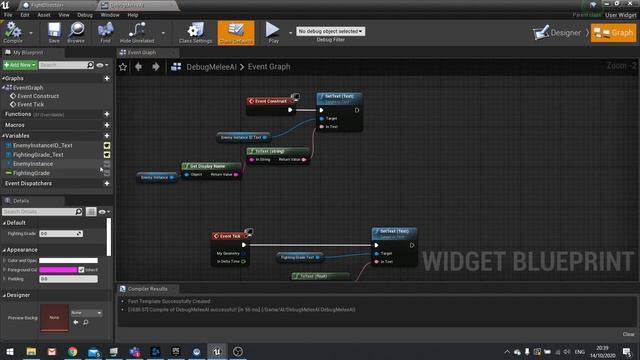Open My Blueprint view options eye menu

pos(102,65)
